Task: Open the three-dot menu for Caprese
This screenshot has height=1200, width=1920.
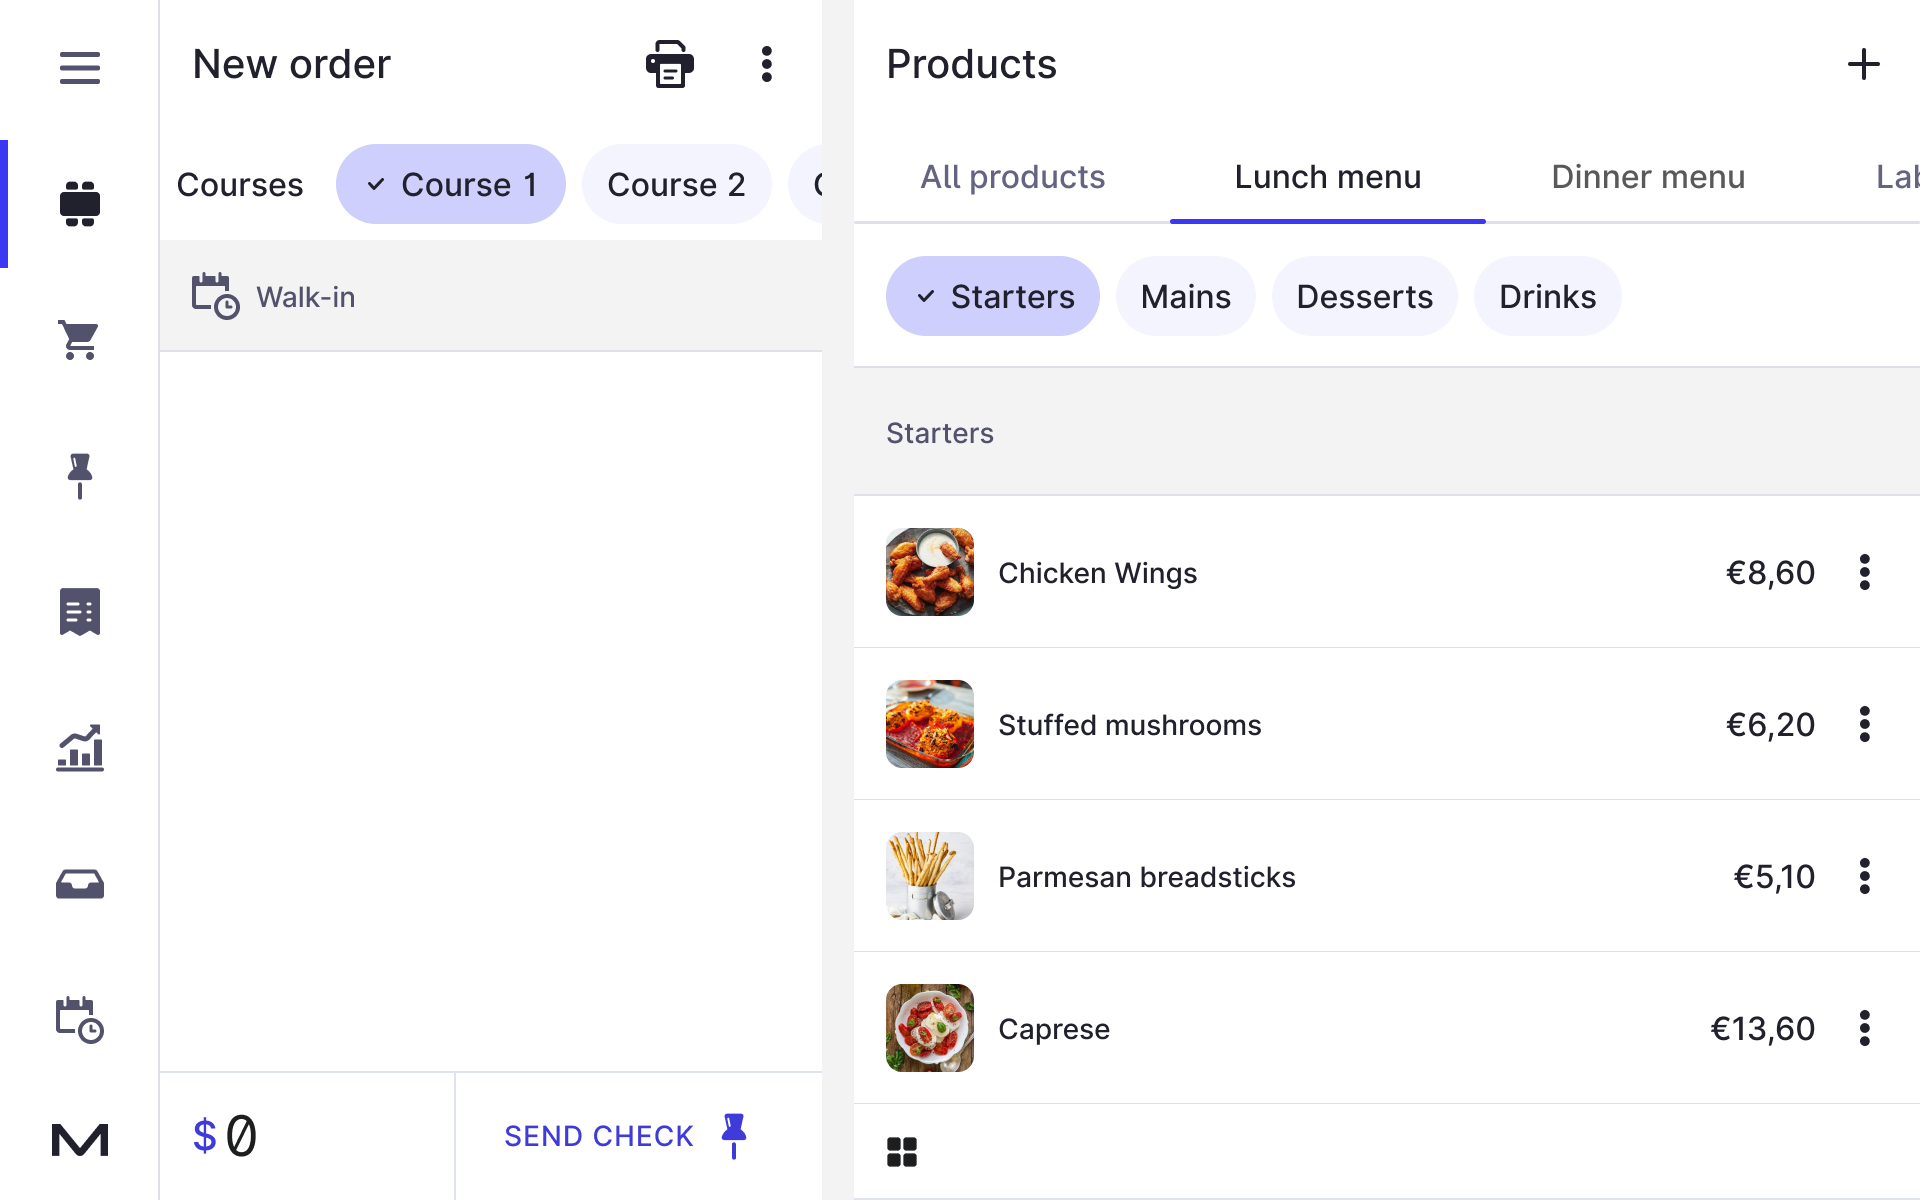Action: 1865,1028
